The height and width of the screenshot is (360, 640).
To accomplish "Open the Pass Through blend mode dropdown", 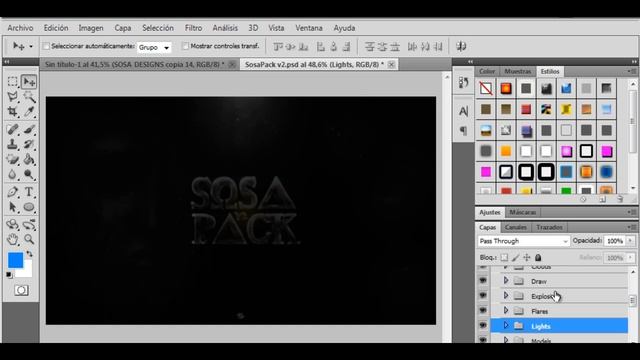I will (x=523, y=241).
